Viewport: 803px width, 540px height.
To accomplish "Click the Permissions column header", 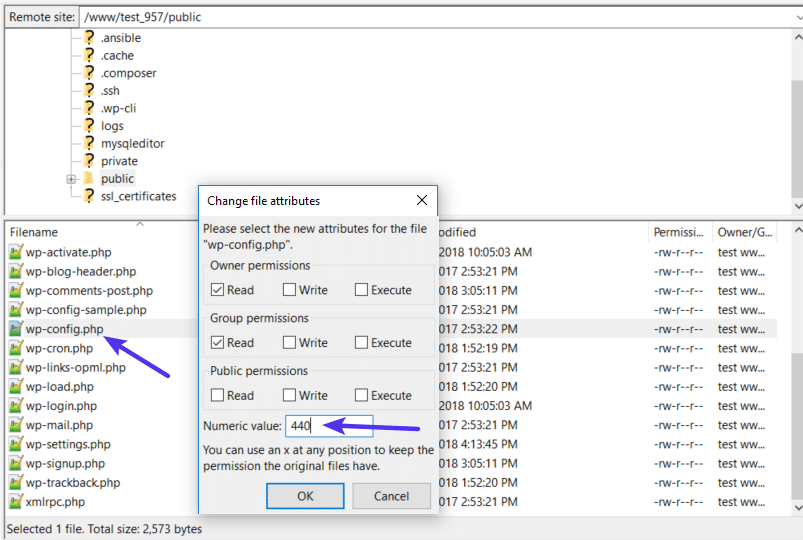I will 680,232.
